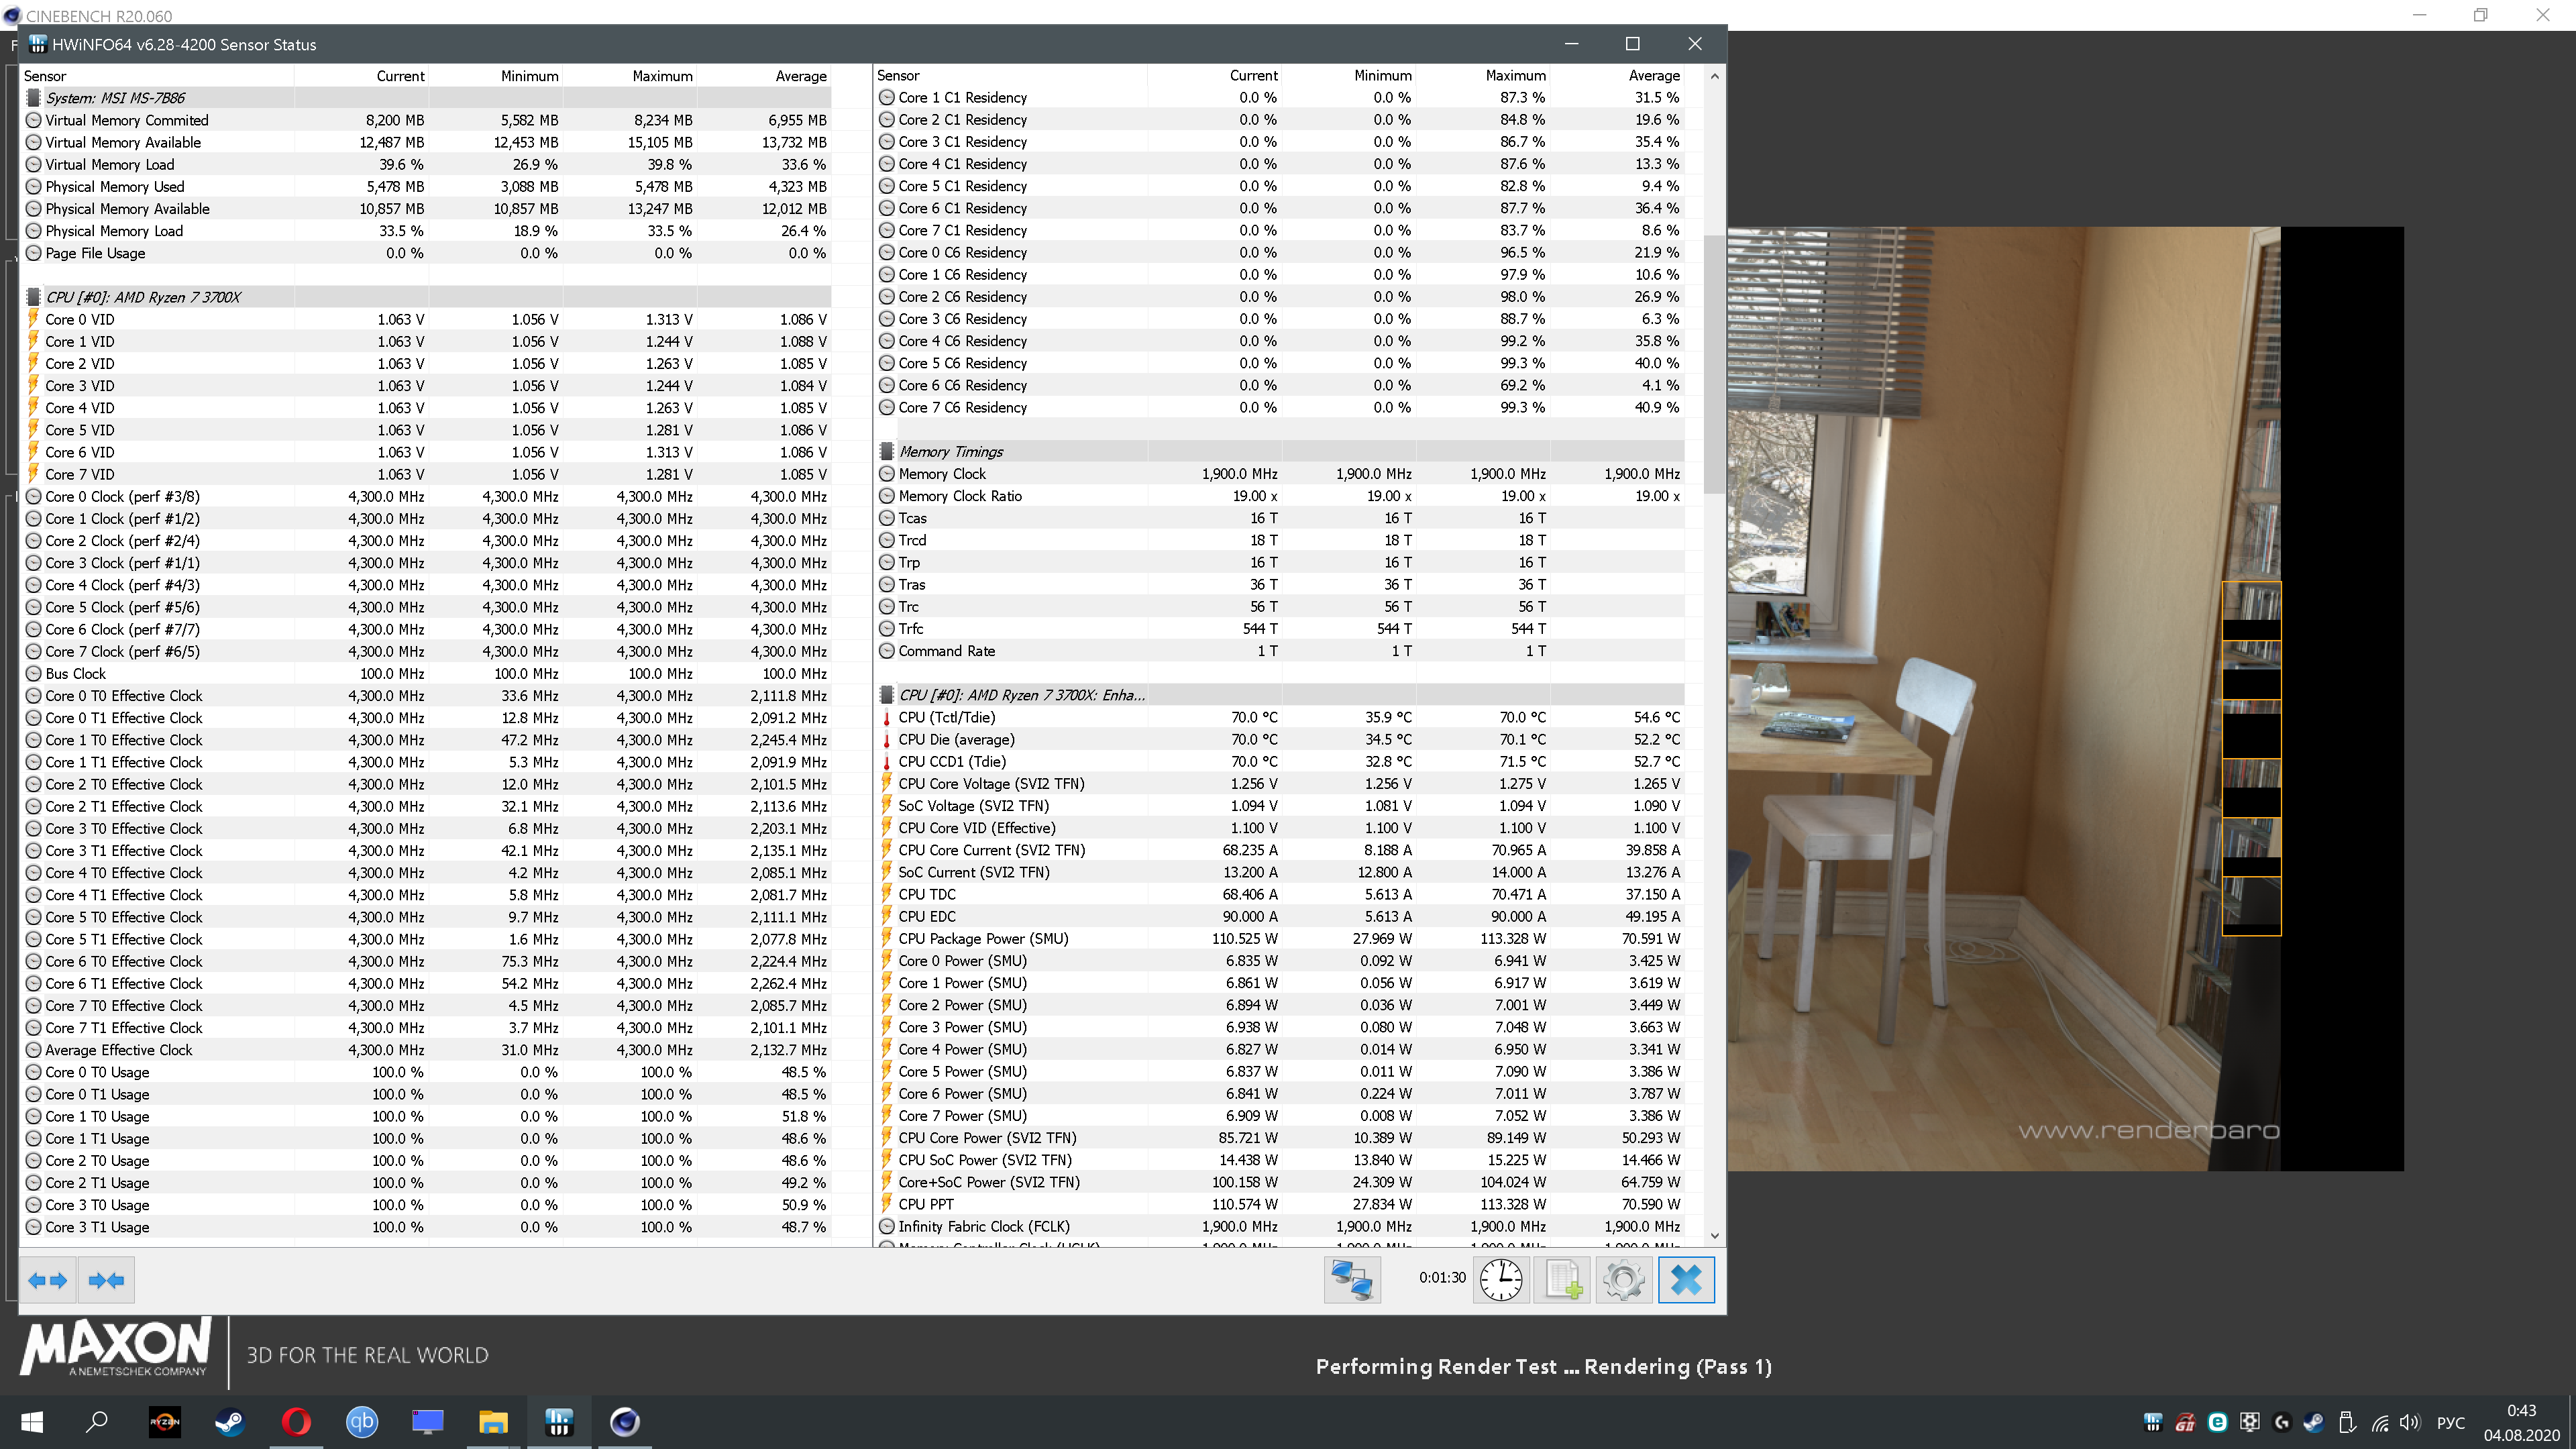Click the Ryzen Master taskbar icon
The image size is (2576, 1449).
click(165, 1421)
